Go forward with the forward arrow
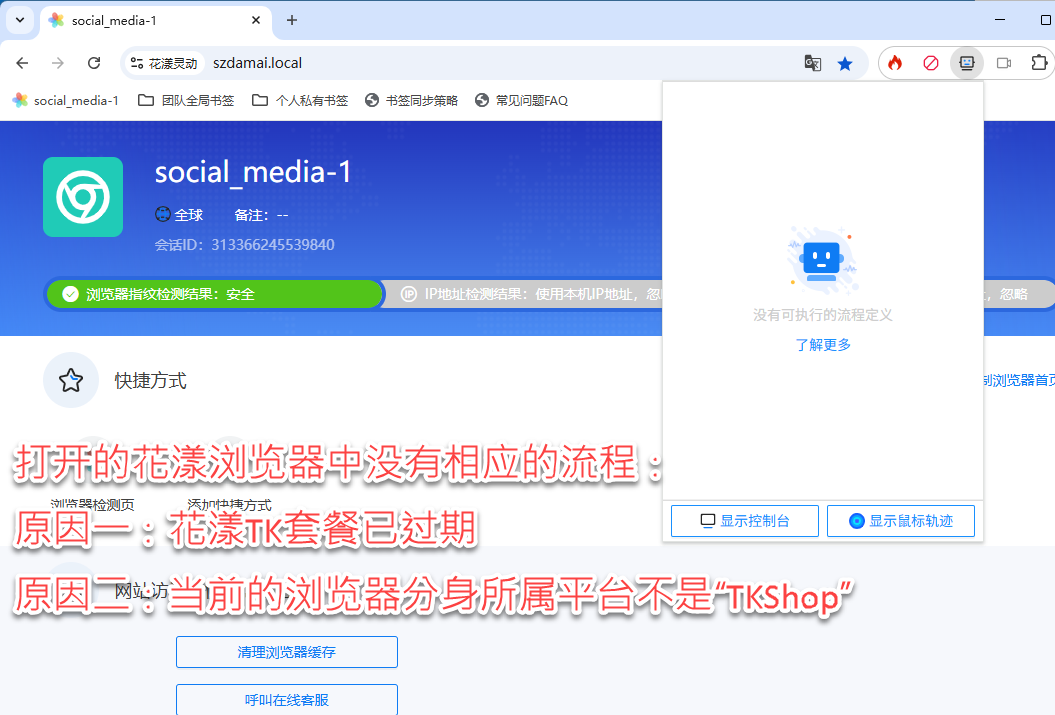 [58, 63]
